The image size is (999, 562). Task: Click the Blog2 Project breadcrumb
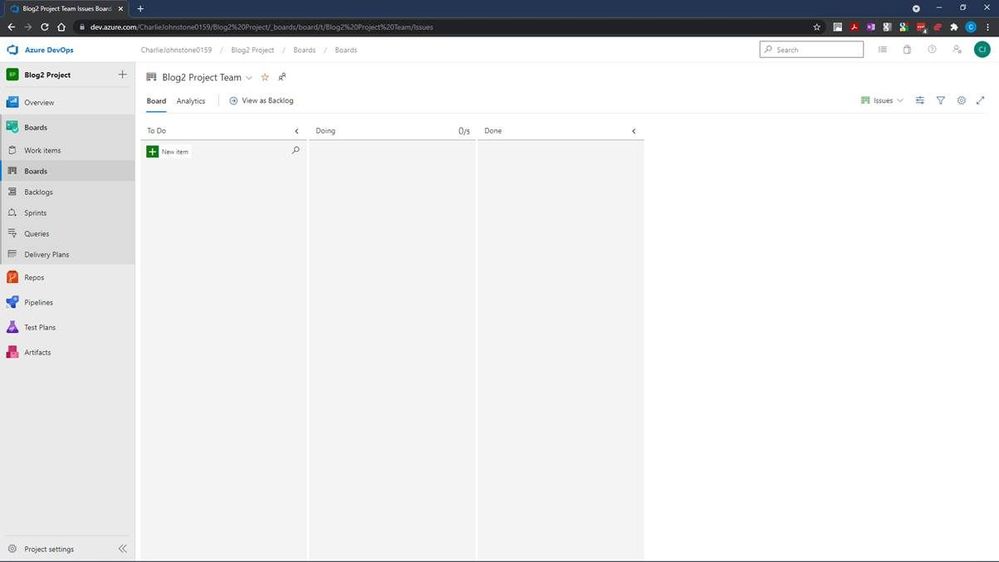[252, 50]
